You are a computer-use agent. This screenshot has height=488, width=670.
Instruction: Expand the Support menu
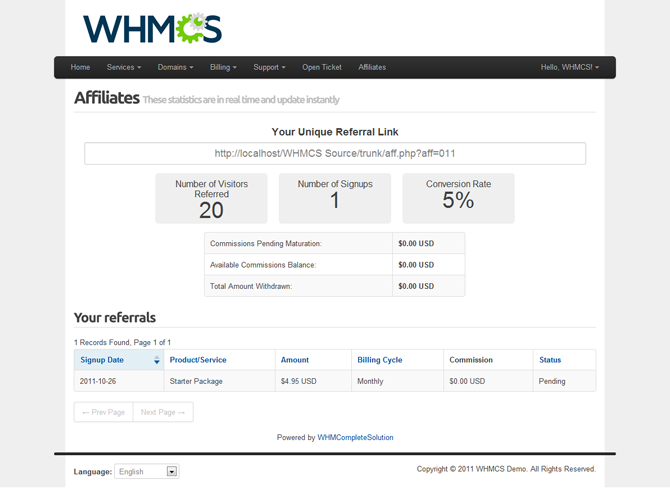pos(269,67)
